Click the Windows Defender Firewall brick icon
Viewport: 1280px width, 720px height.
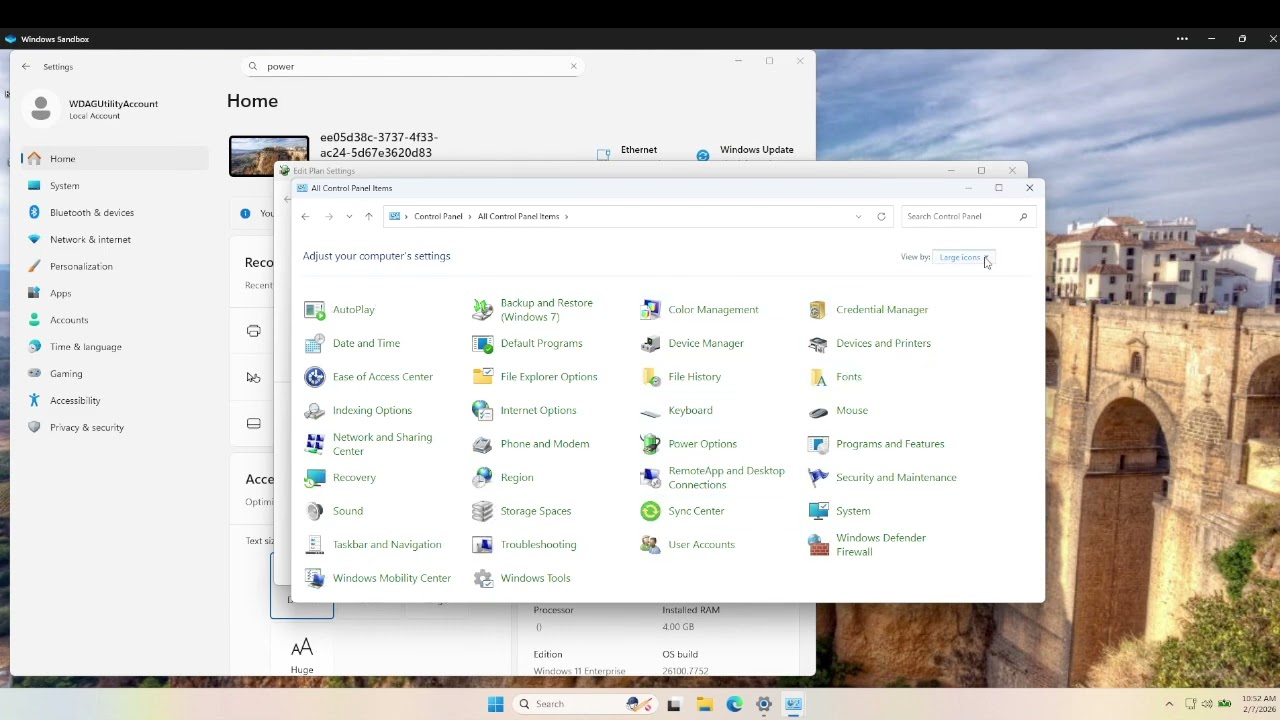pyautogui.click(x=819, y=545)
